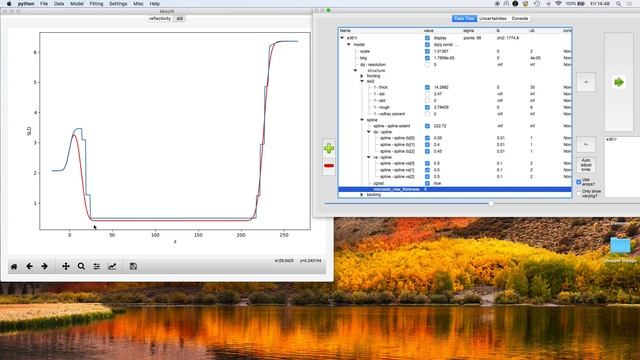This screenshot has width=640, height=360.
Task: Click the small button left of green arrow
Action: coord(586,82)
